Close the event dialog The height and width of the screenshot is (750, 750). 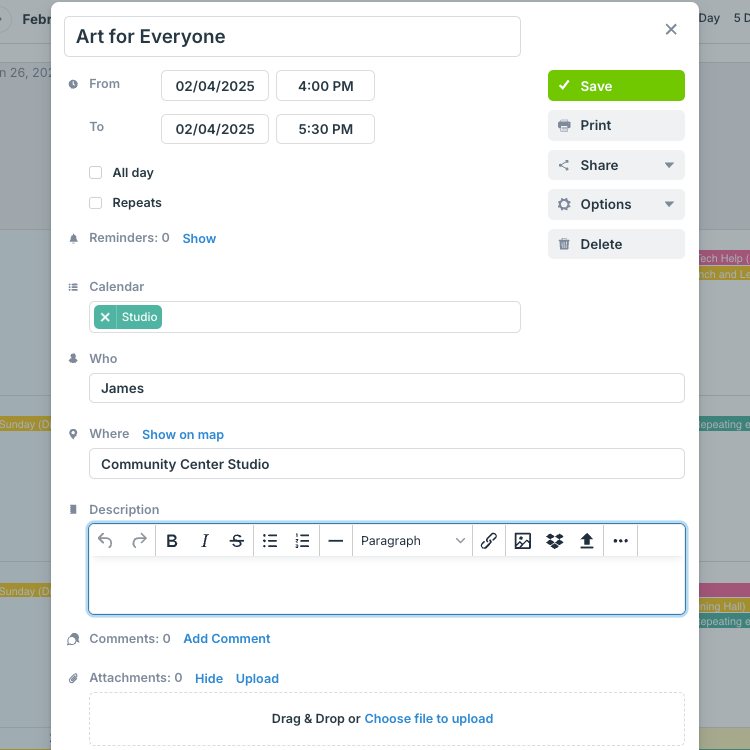(671, 29)
